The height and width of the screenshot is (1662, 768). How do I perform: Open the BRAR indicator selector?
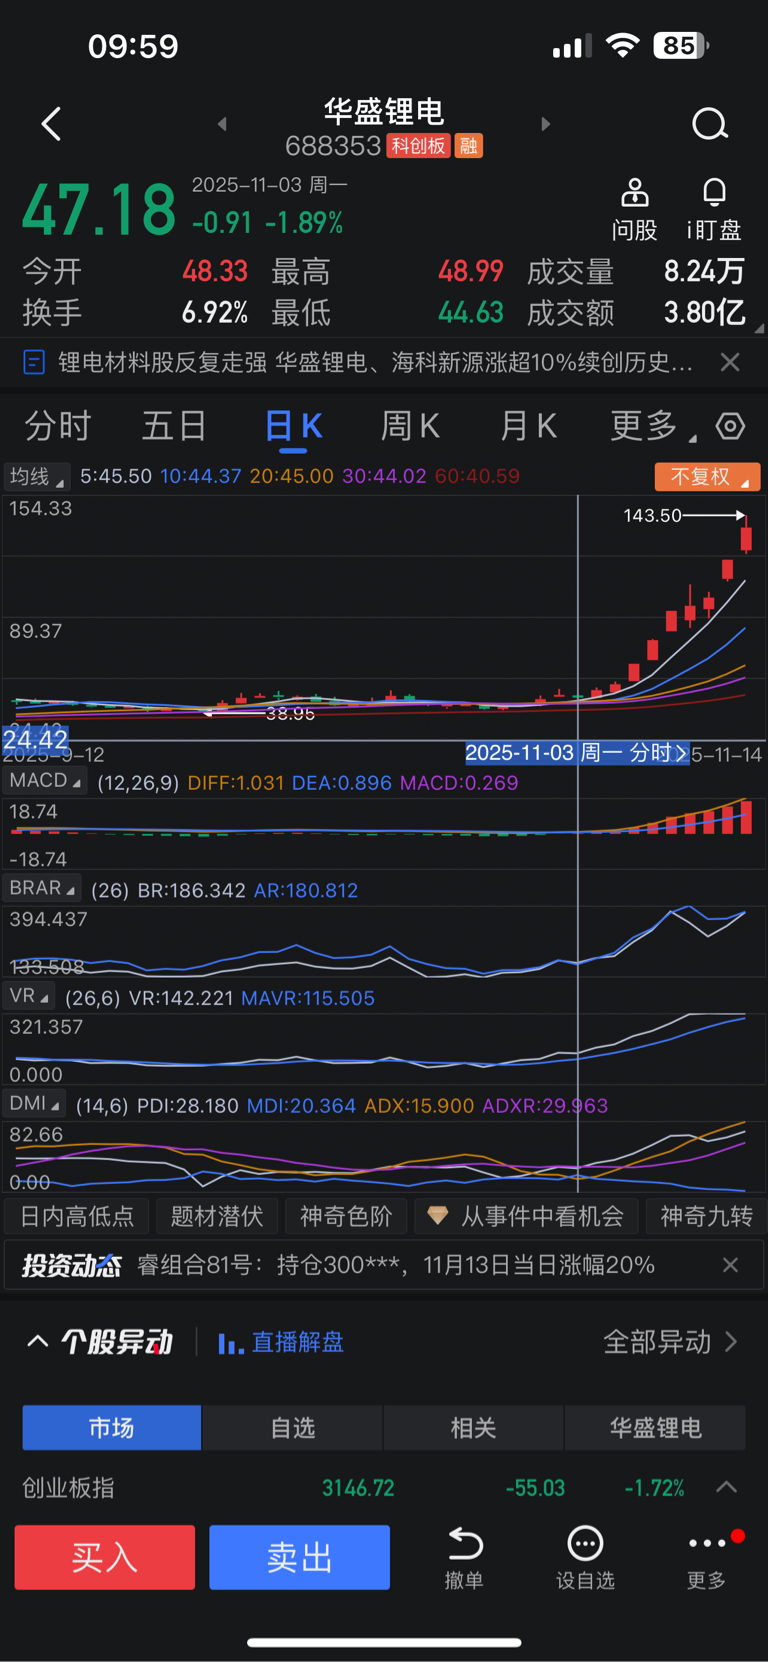(42, 888)
